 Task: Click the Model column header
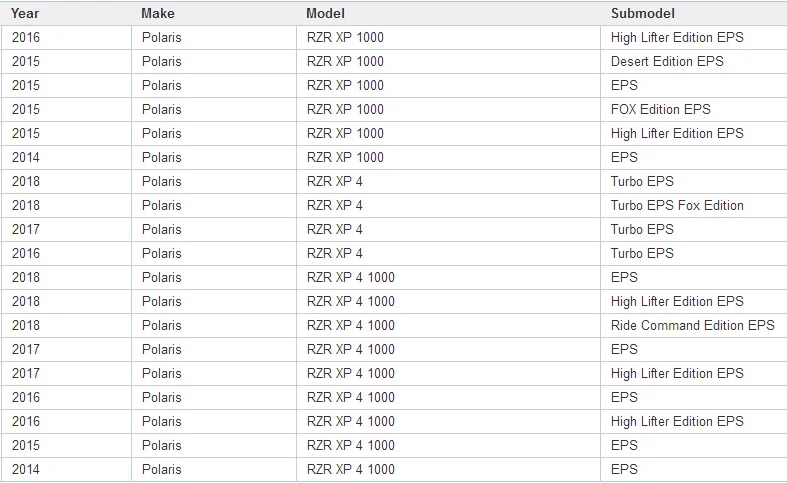coord(325,14)
